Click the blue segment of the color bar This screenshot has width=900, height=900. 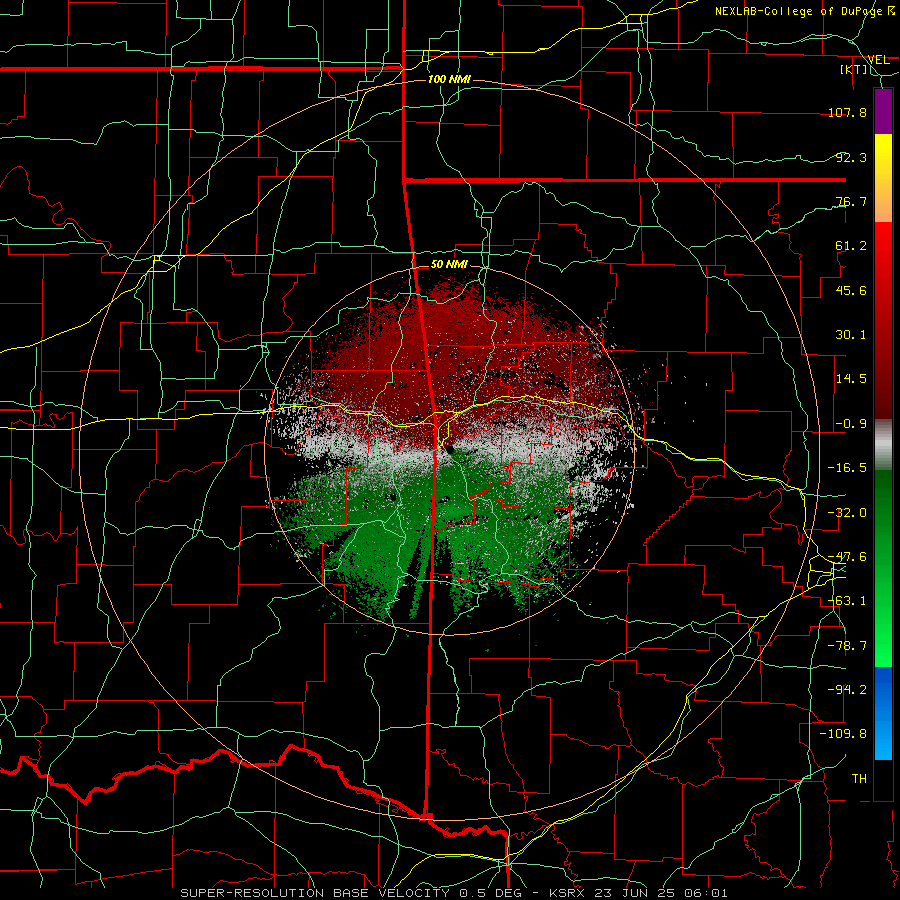883,713
